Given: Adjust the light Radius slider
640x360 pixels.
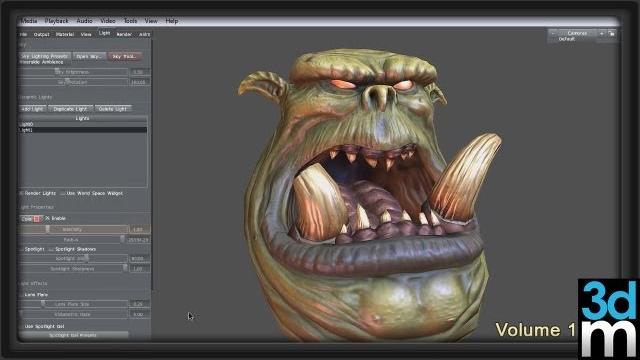Looking at the screenshot, I should [73, 240].
